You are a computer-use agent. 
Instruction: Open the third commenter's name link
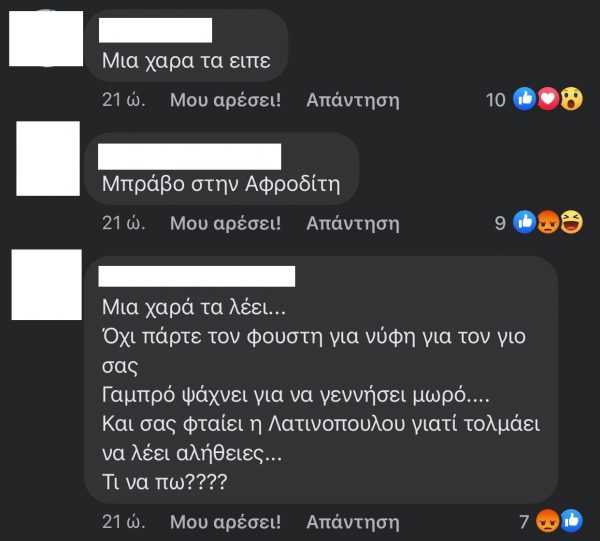pos(197,276)
